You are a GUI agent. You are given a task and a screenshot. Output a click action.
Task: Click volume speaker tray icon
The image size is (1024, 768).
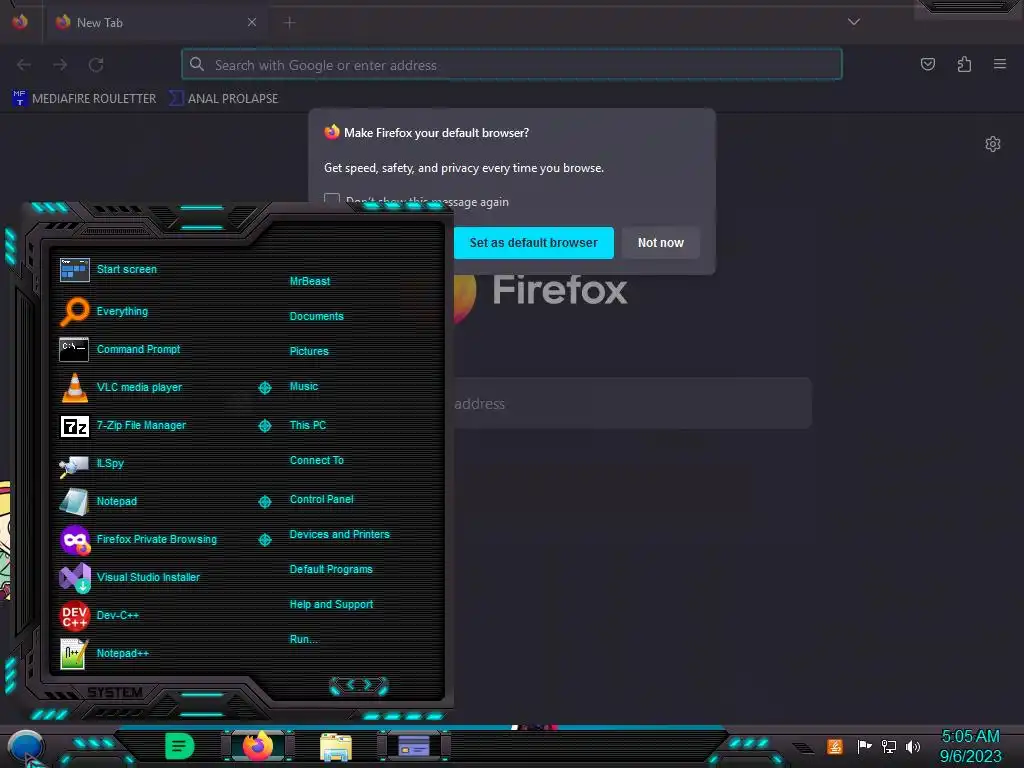912,746
